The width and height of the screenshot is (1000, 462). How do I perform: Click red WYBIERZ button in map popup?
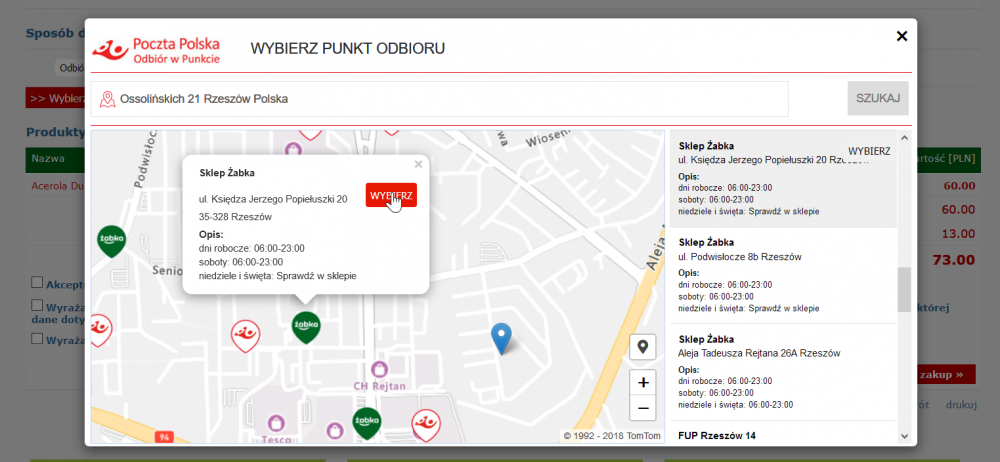[391, 195]
